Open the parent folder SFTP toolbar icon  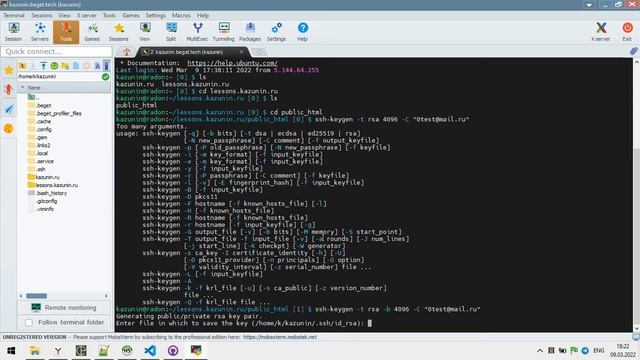pos(22,65)
